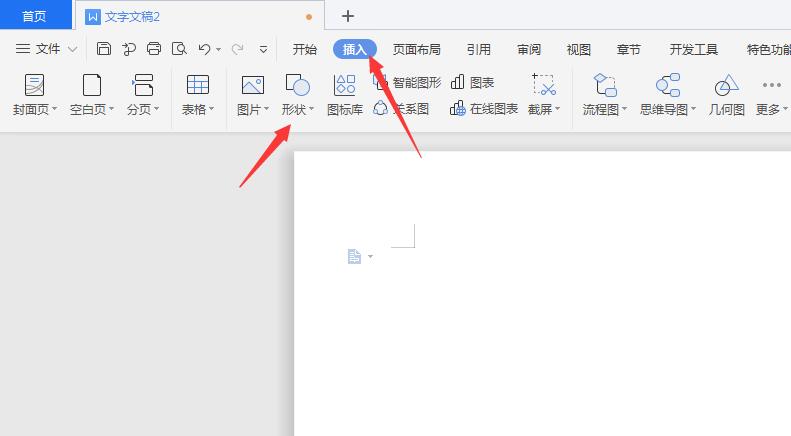
Task: Expand the flowchart (流程图) dropdown arrow
Action: [x=625, y=109]
